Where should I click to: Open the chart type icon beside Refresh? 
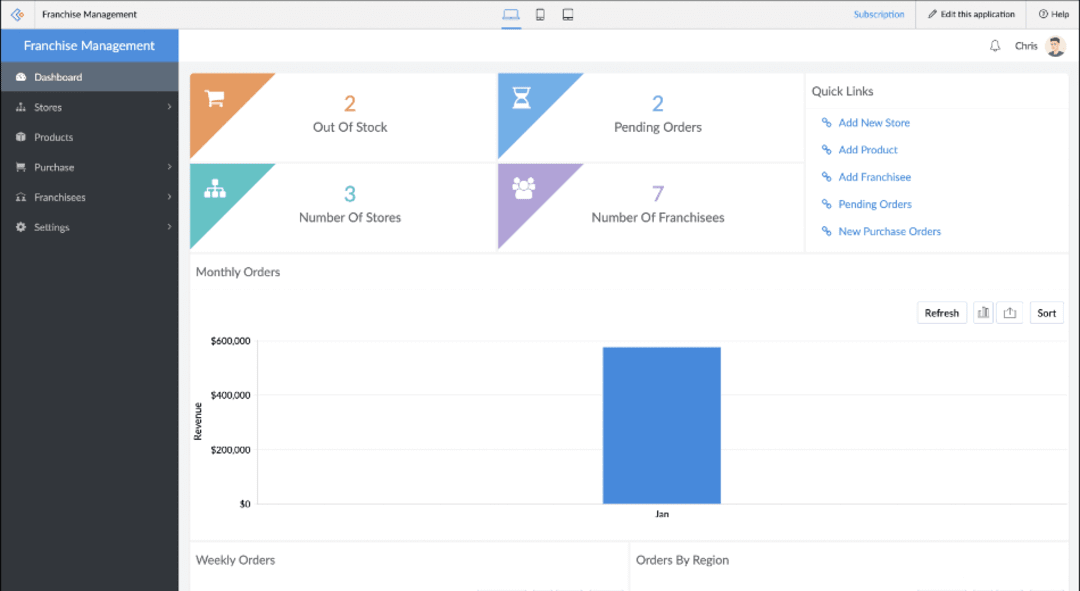982,312
